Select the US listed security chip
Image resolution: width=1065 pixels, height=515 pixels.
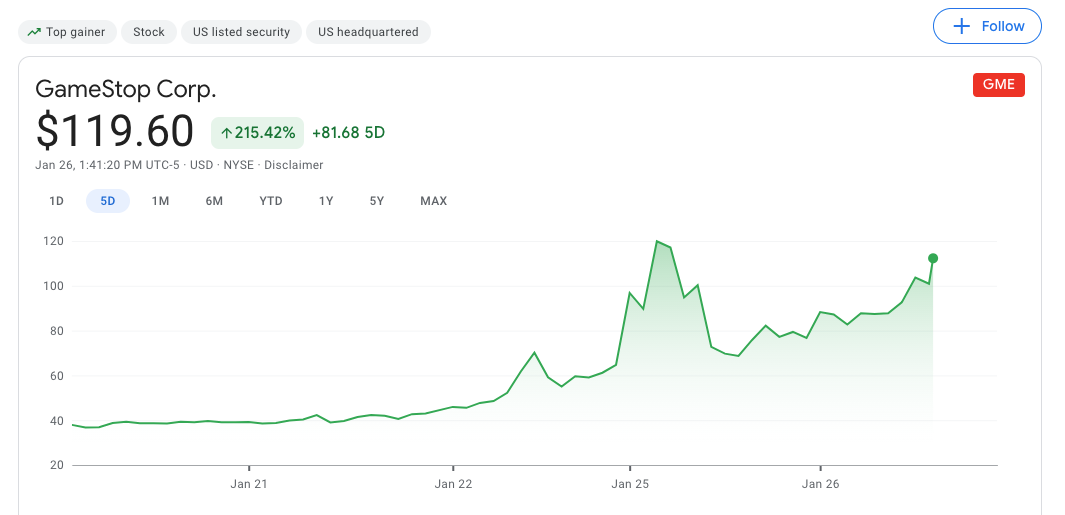click(241, 32)
